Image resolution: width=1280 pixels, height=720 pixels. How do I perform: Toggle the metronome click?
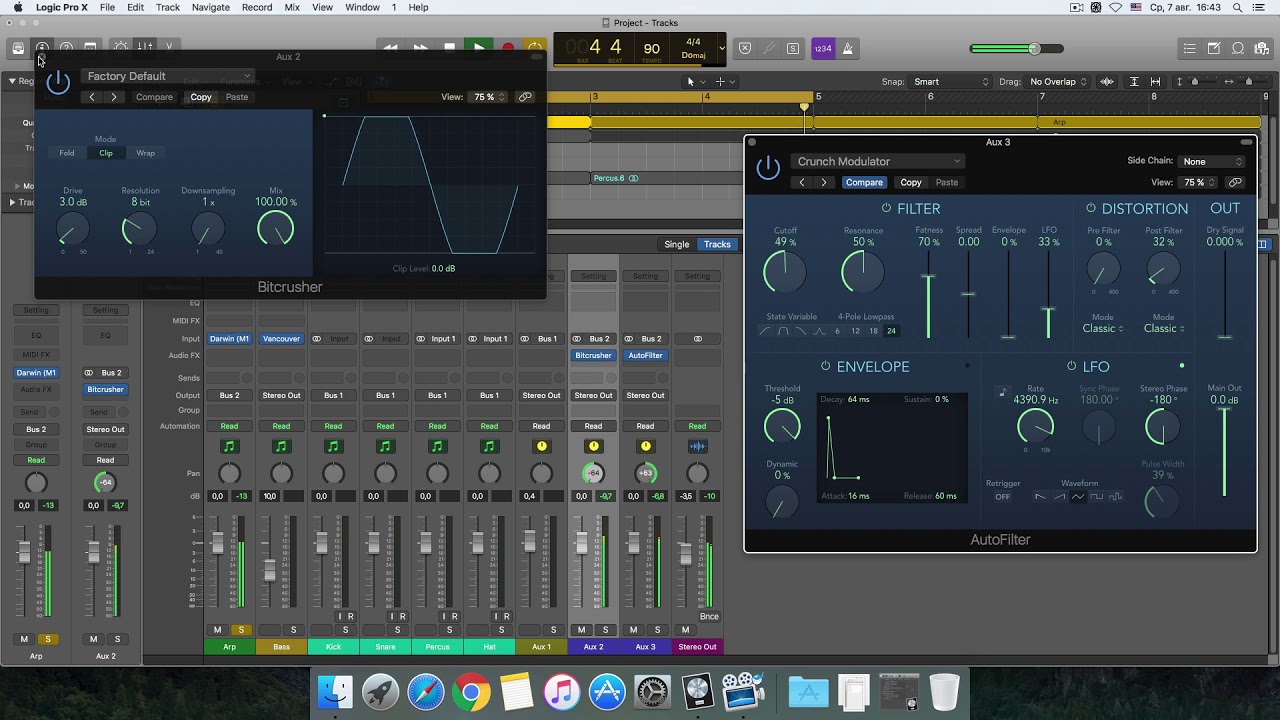click(x=848, y=48)
